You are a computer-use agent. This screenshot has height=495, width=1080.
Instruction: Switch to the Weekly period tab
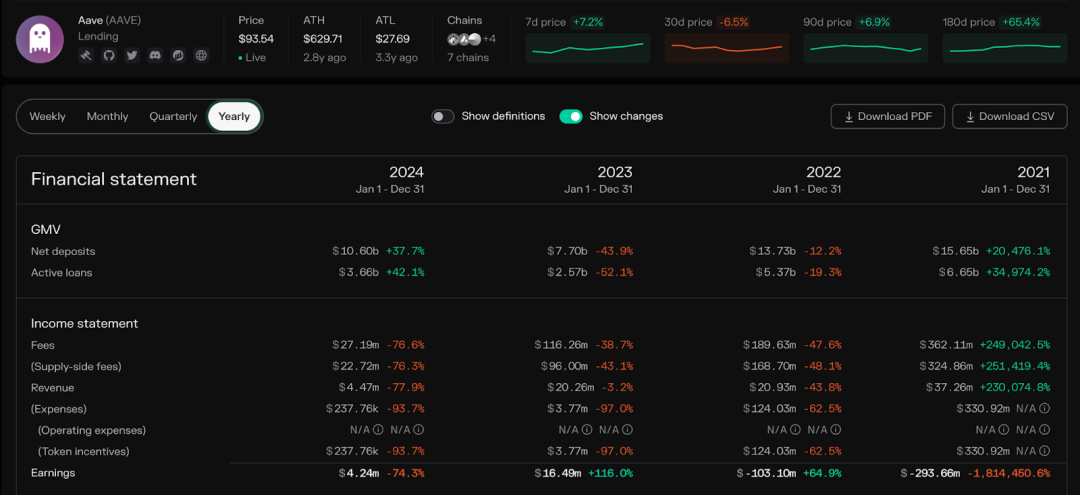[48, 116]
